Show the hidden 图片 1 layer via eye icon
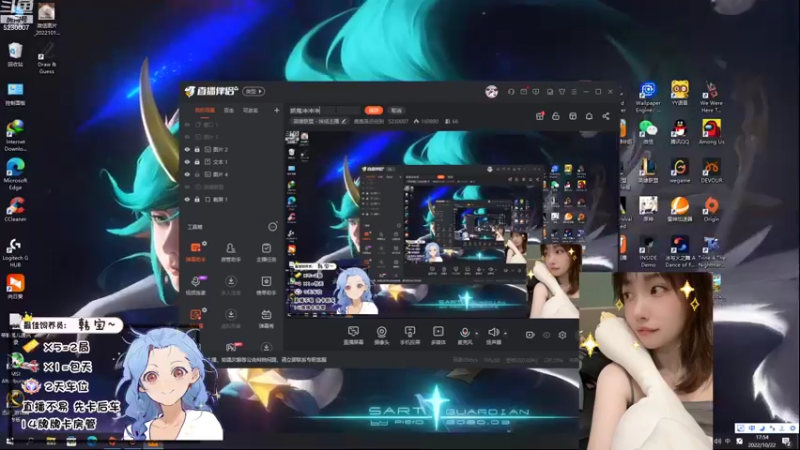The height and width of the screenshot is (450, 800). (x=187, y=137)
